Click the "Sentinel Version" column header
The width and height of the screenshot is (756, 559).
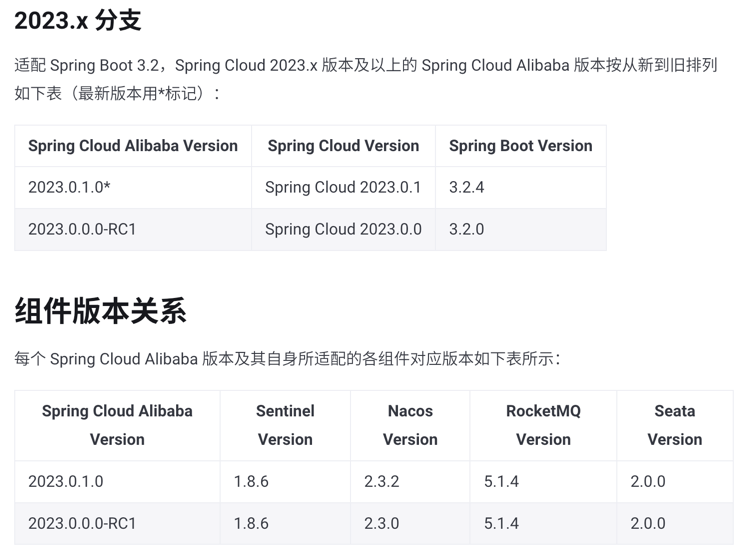(285, 425)
